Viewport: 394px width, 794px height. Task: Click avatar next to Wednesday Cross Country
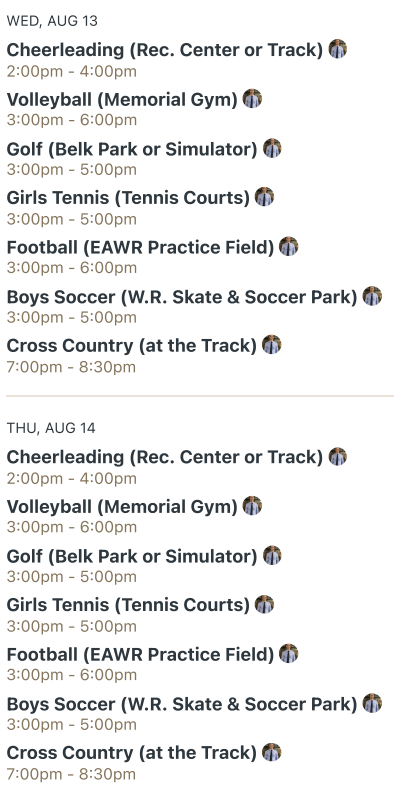(x=271, y=344)
